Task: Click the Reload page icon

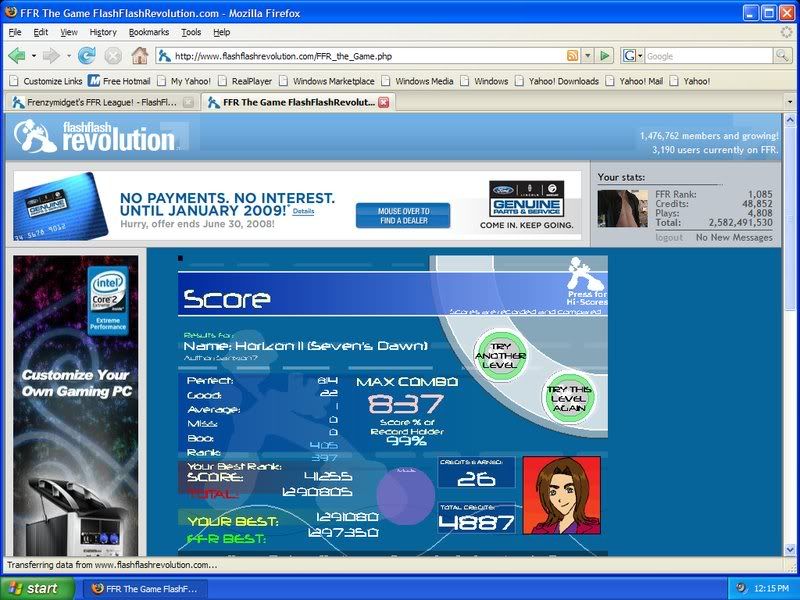Action: coord(87,56)
